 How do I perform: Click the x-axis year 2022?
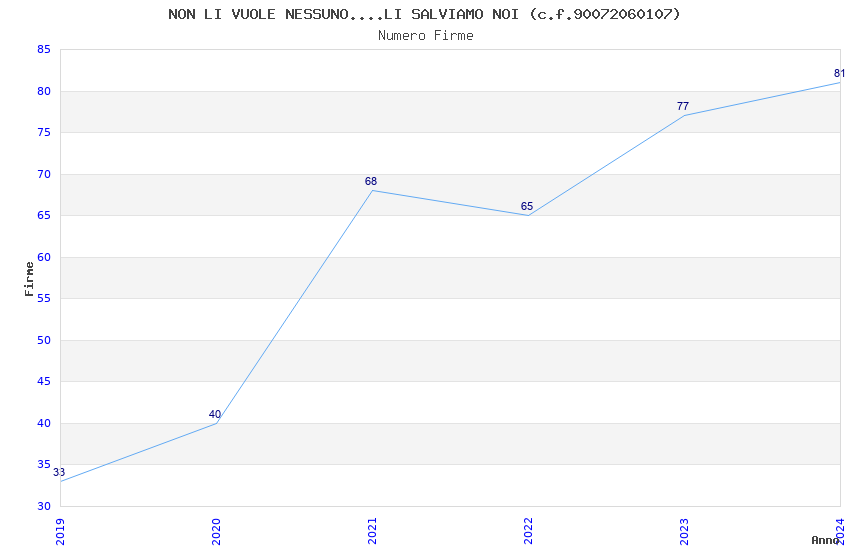pyautogui.click(x=529, y=532)
